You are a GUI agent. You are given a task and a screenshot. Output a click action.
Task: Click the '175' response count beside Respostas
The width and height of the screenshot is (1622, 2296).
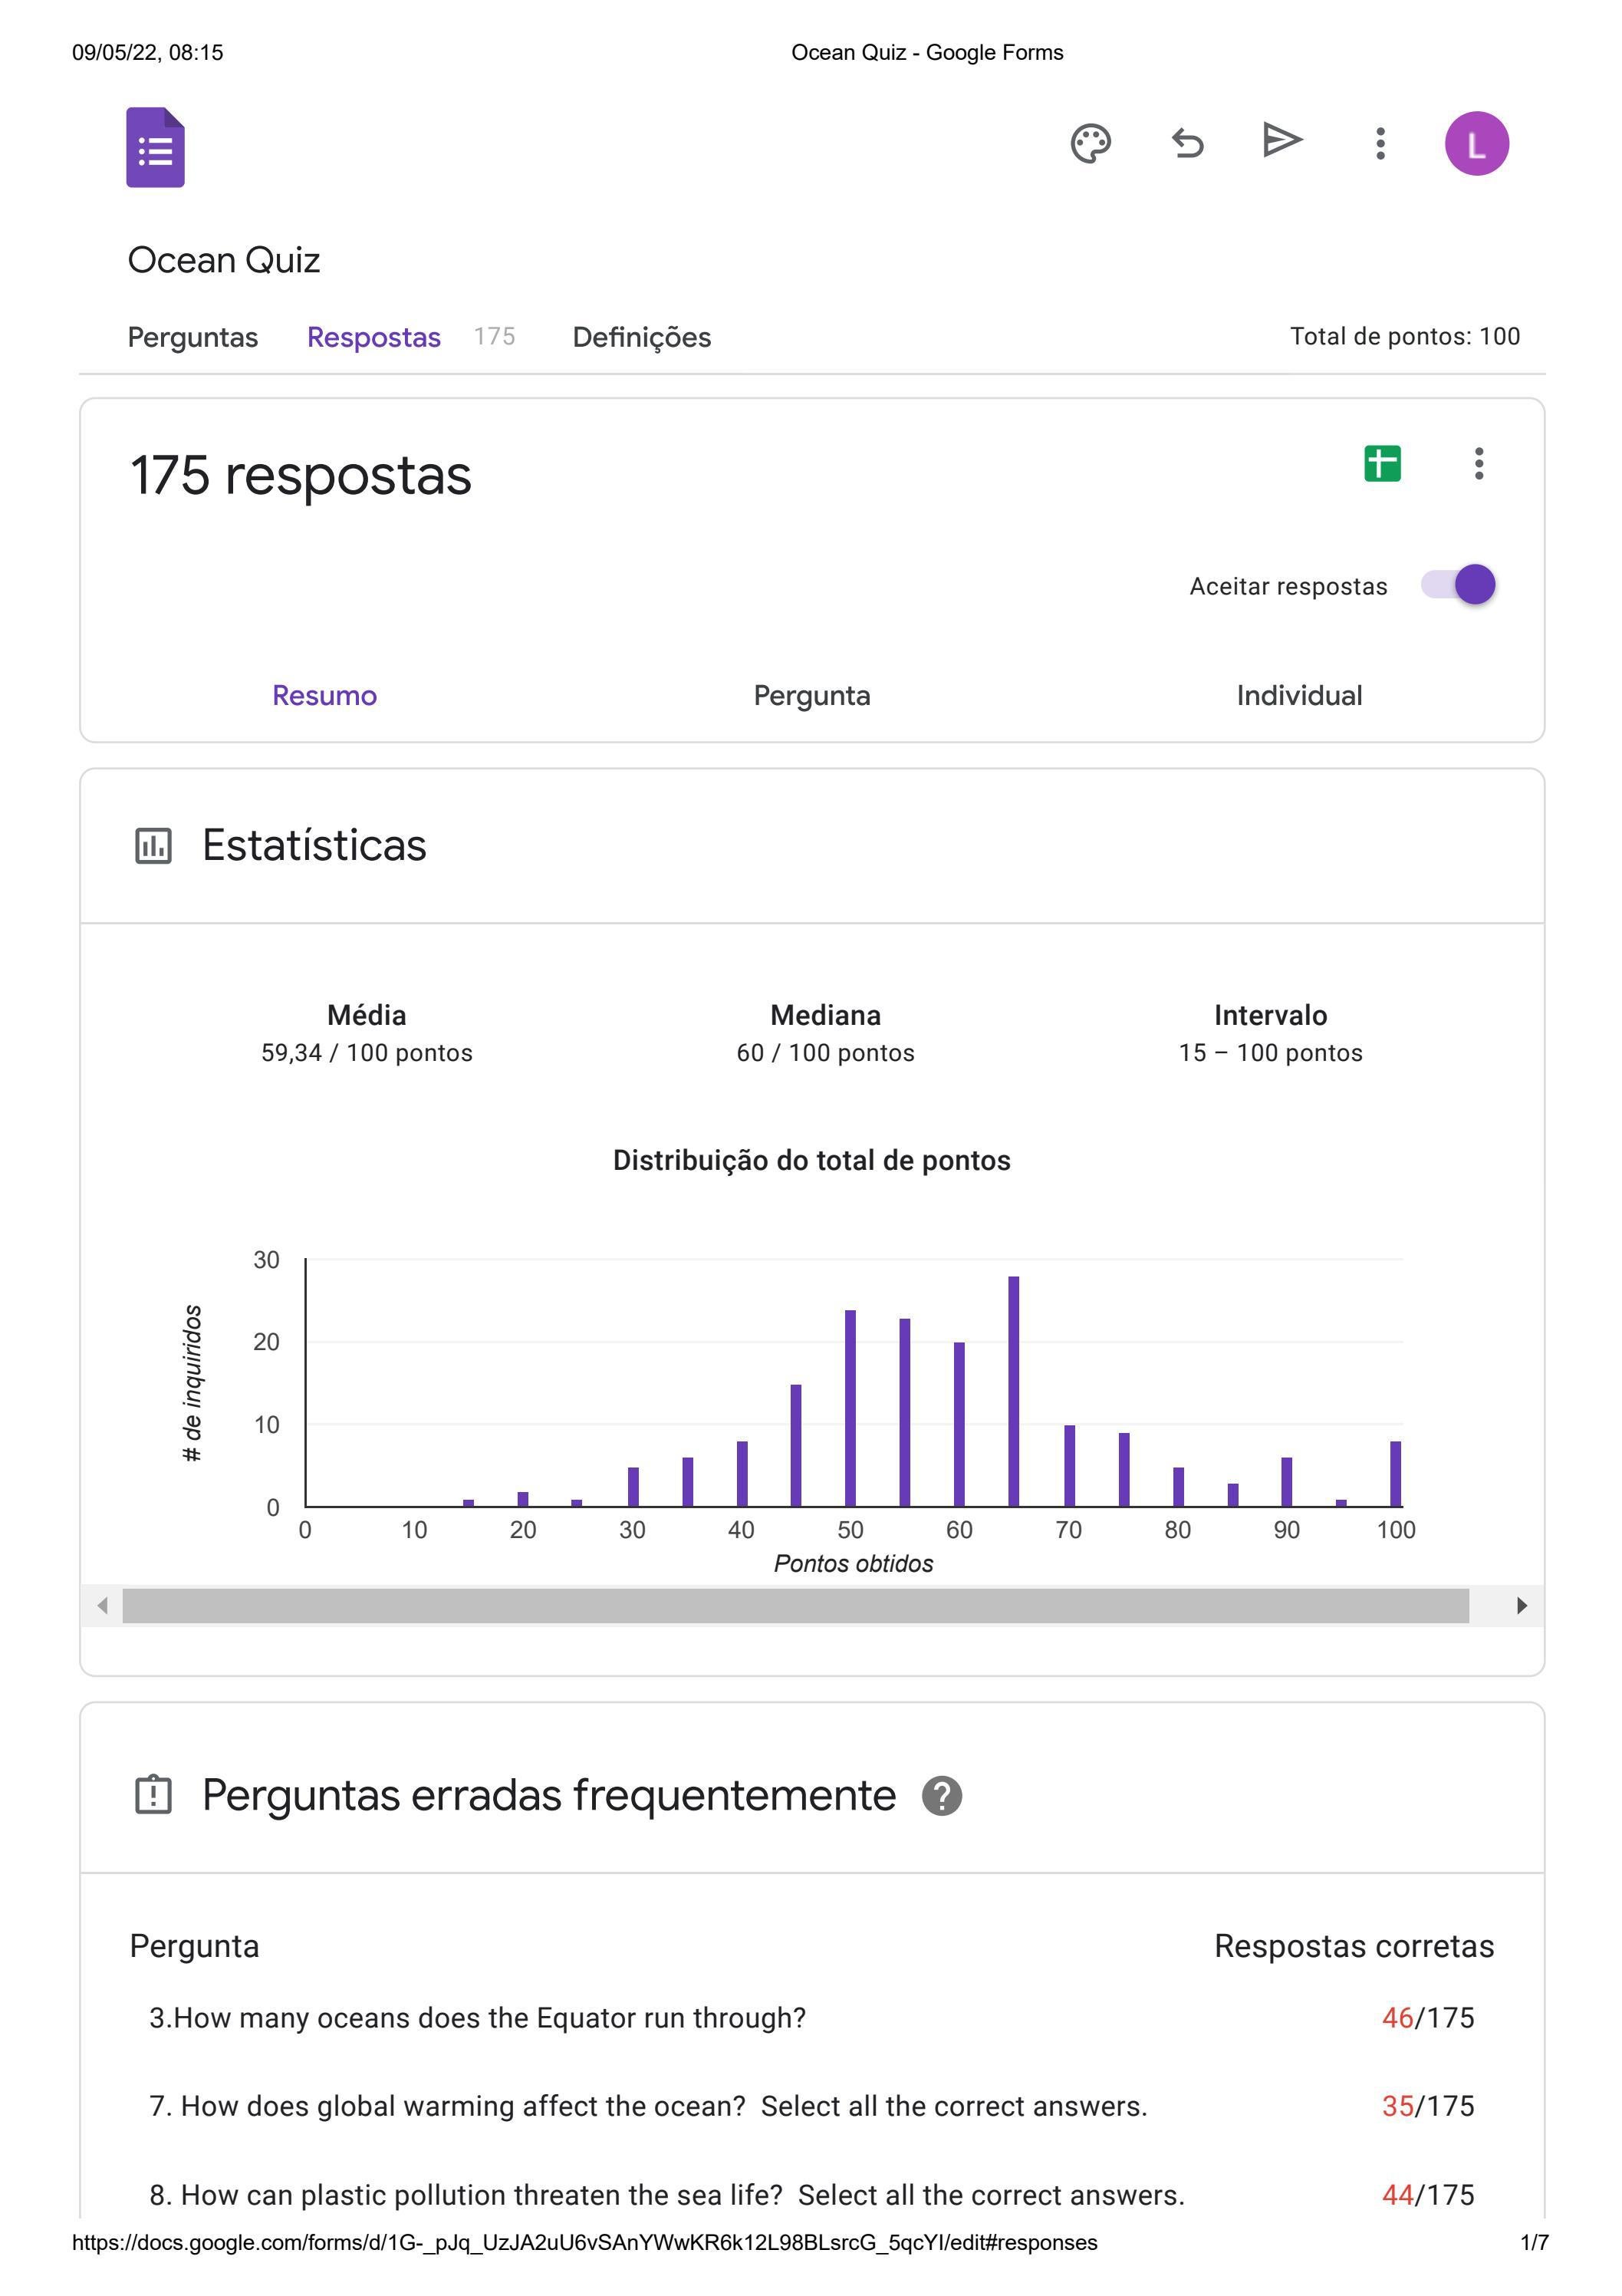pyautogui.click(x=494, y=336)
